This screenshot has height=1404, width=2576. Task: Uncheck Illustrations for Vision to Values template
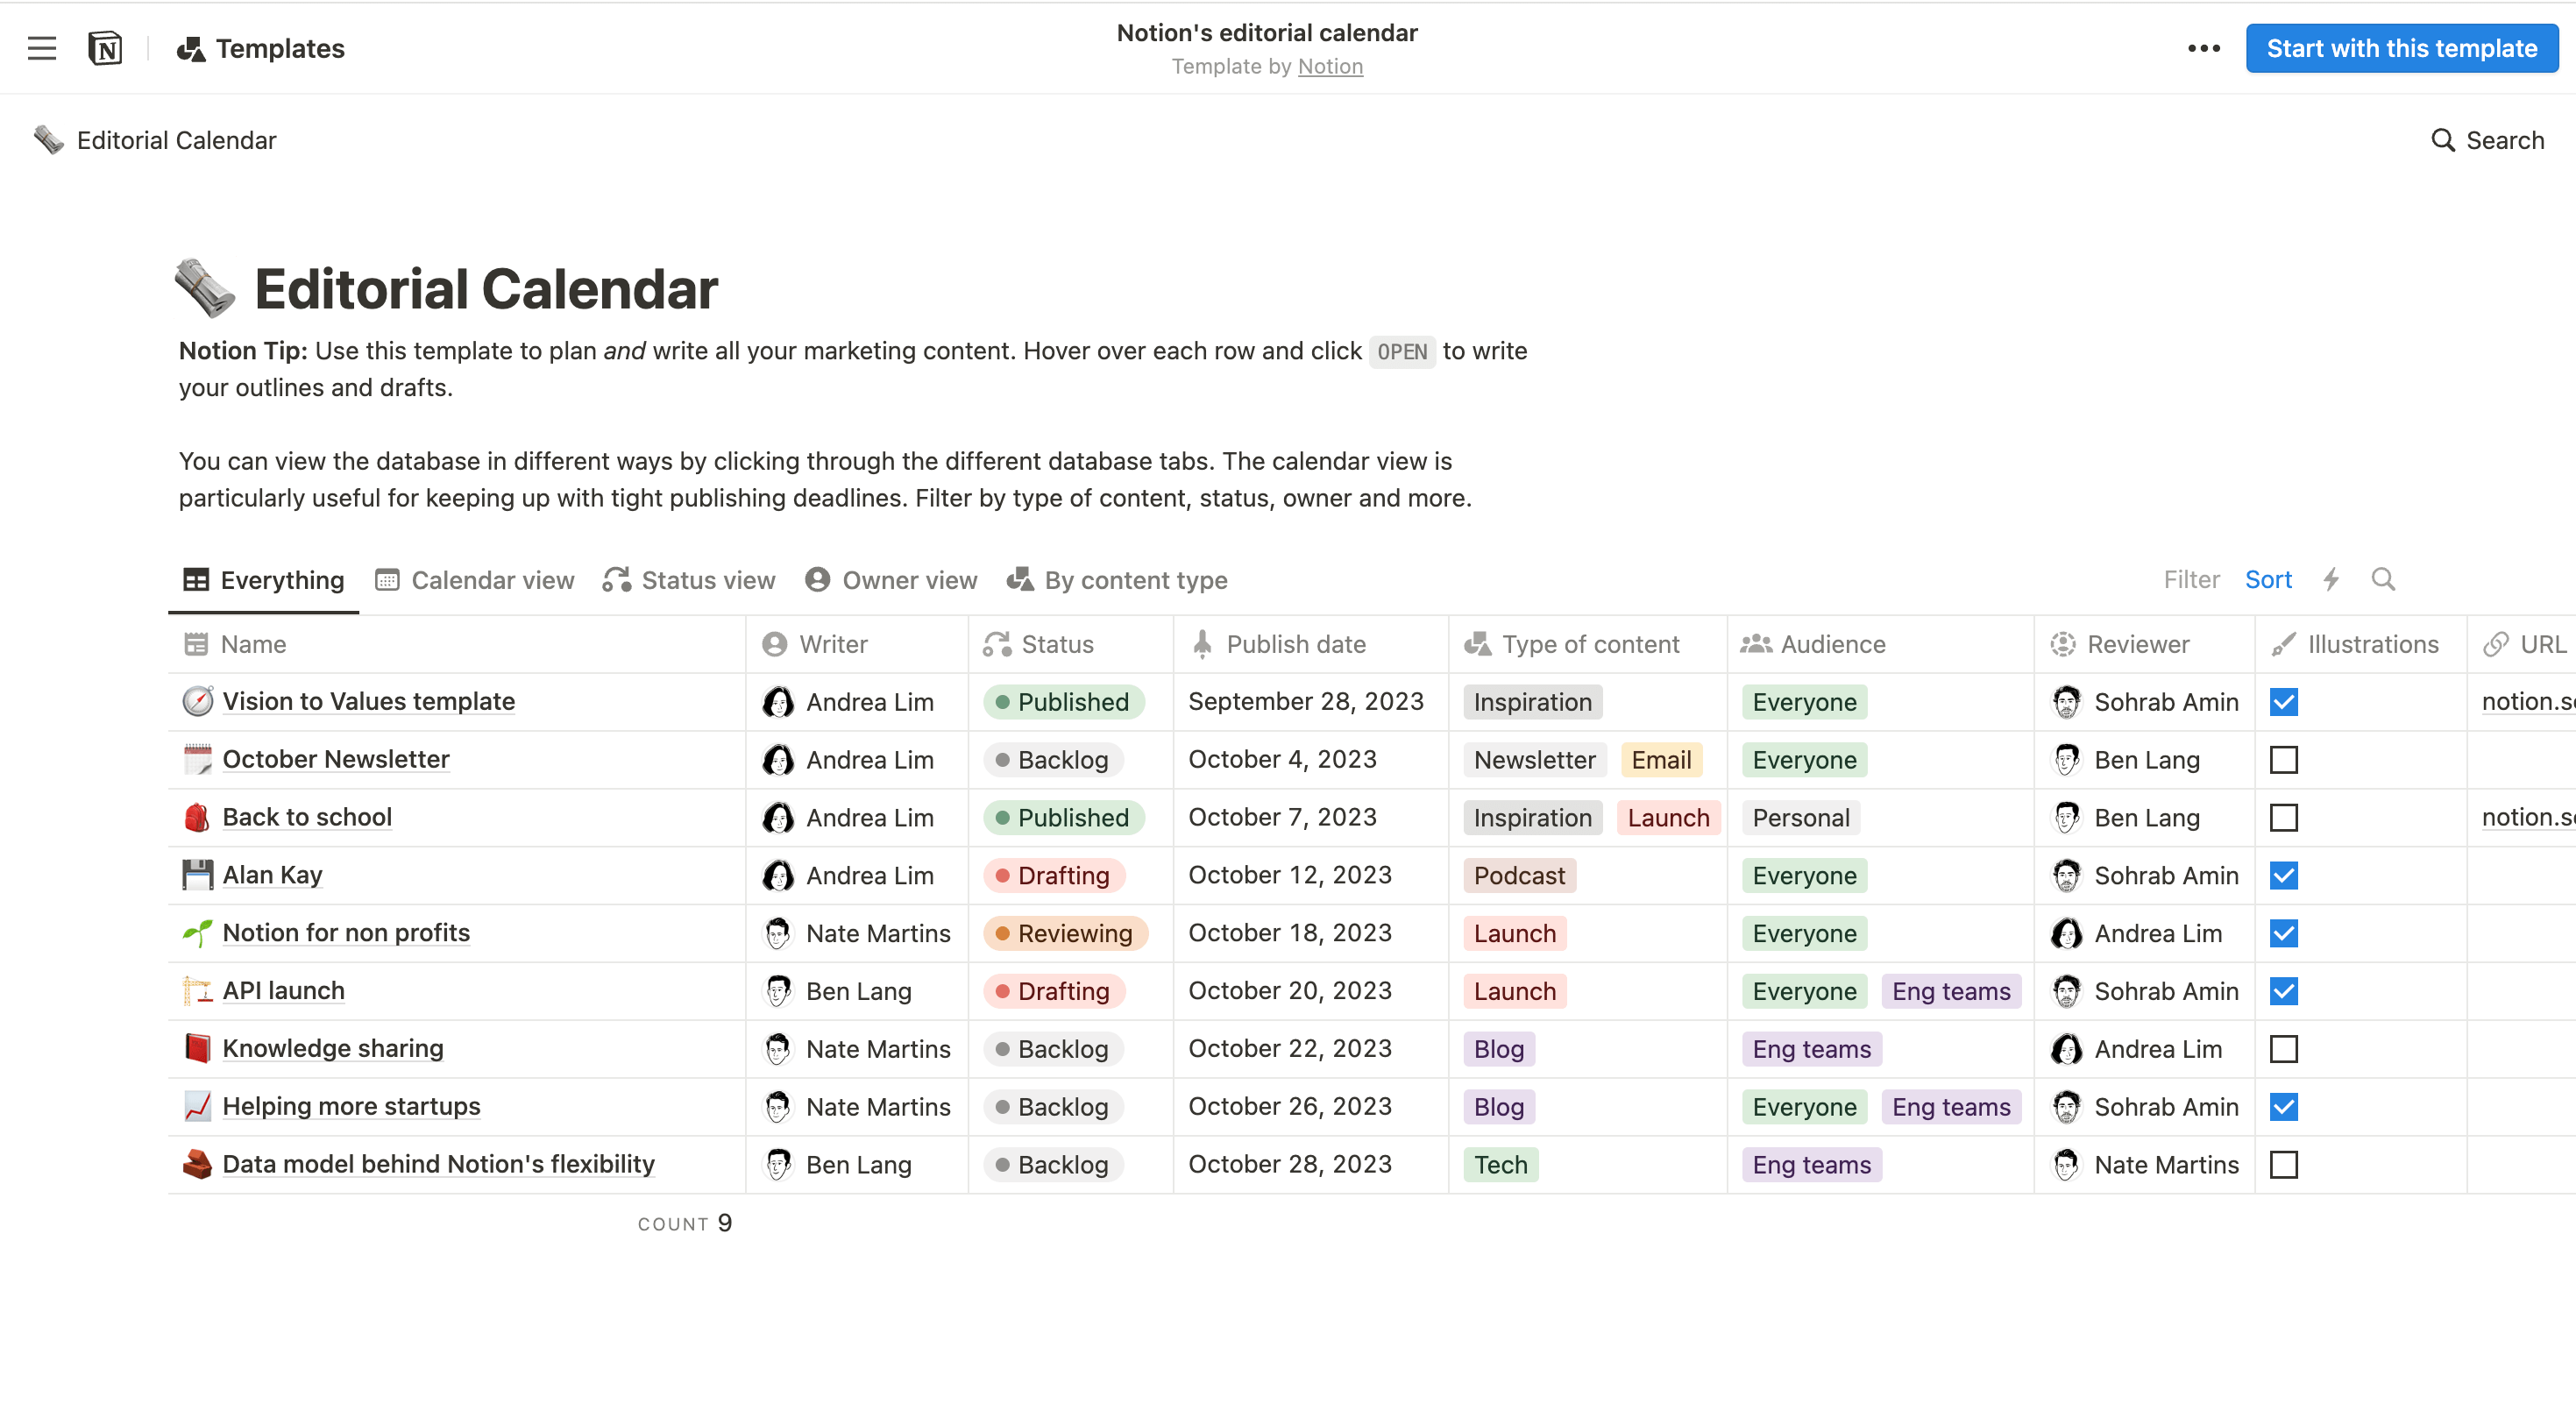(2284, 702)
